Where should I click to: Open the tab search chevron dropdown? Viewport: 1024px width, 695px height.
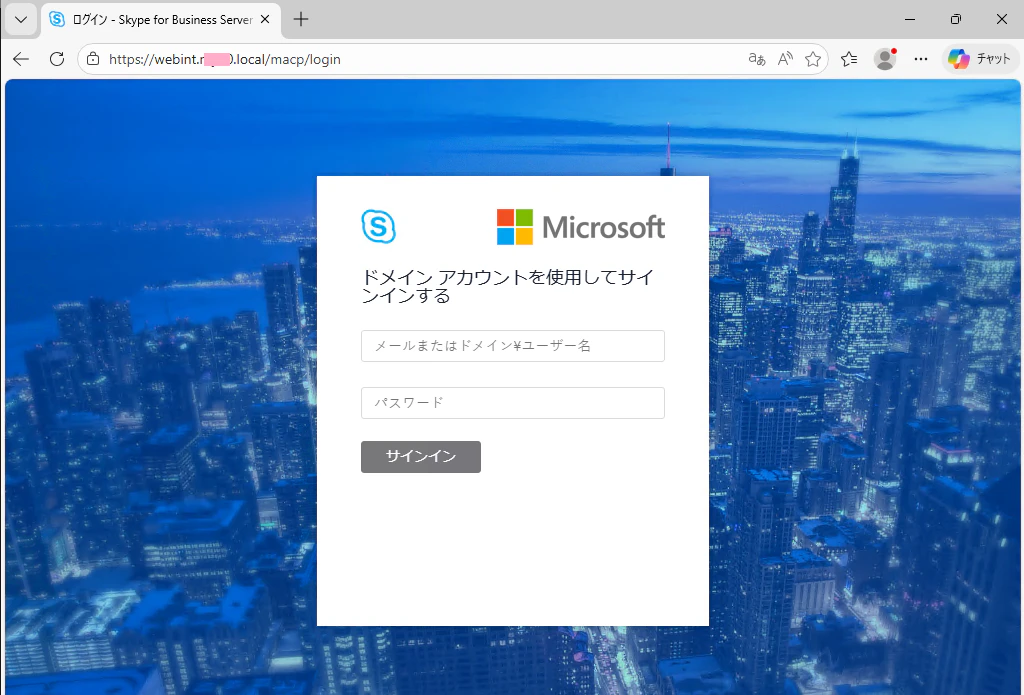click(x=21, y=20)
